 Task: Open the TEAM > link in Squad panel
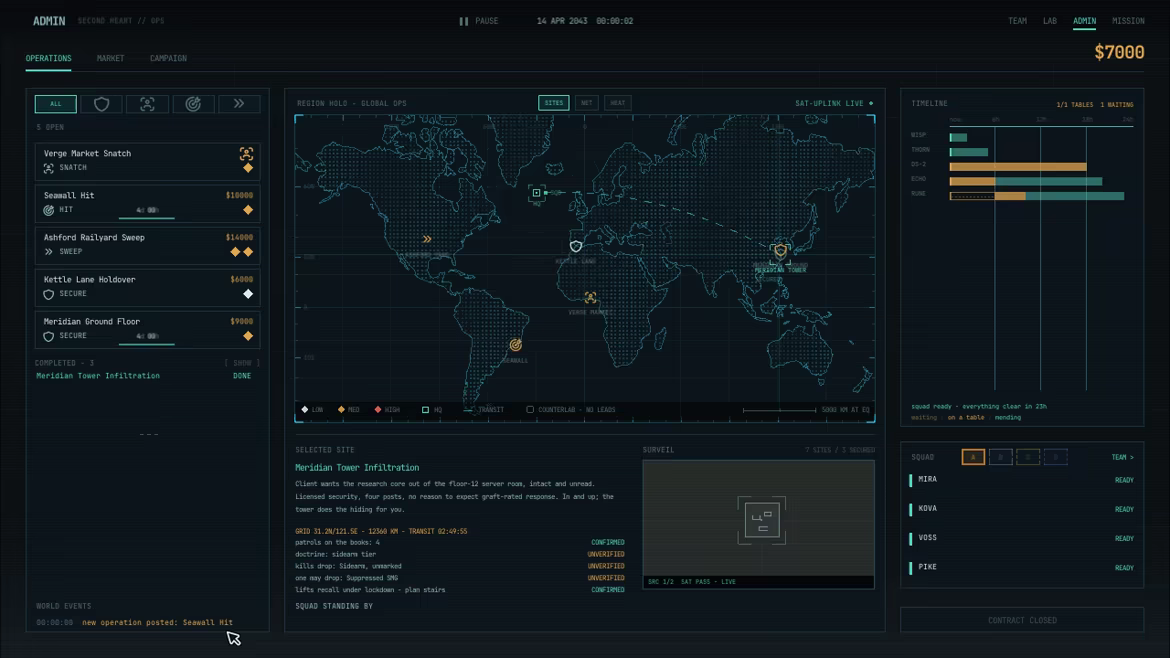1122,457
